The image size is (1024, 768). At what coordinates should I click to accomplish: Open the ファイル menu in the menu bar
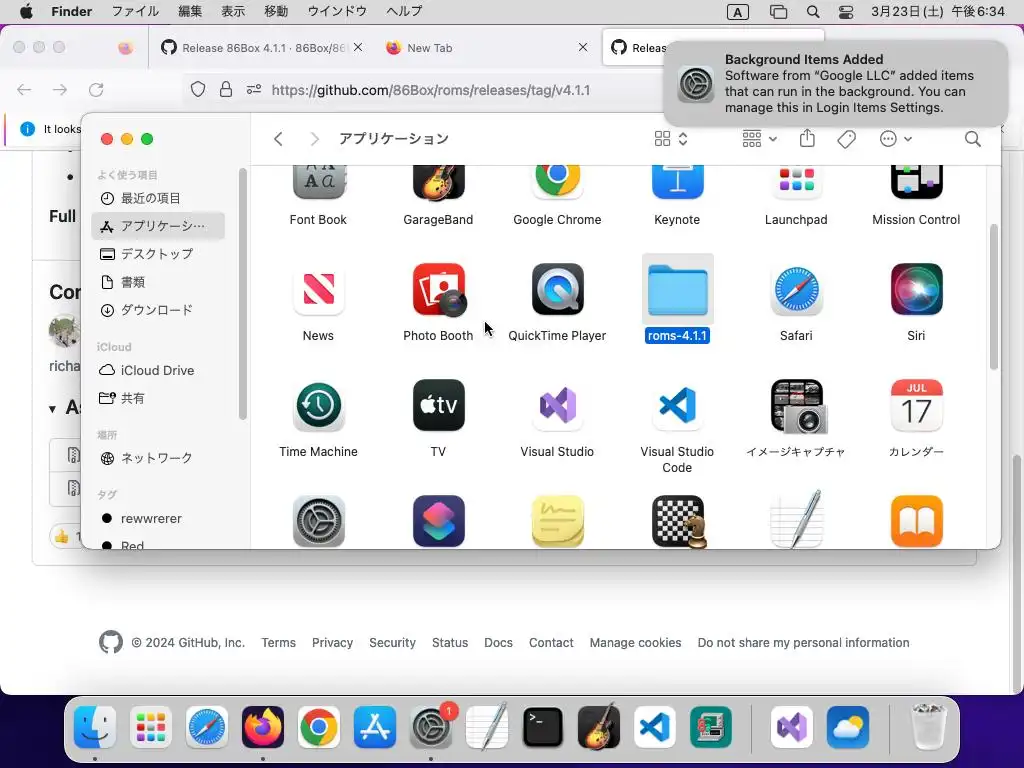click(x=135, y=11)
